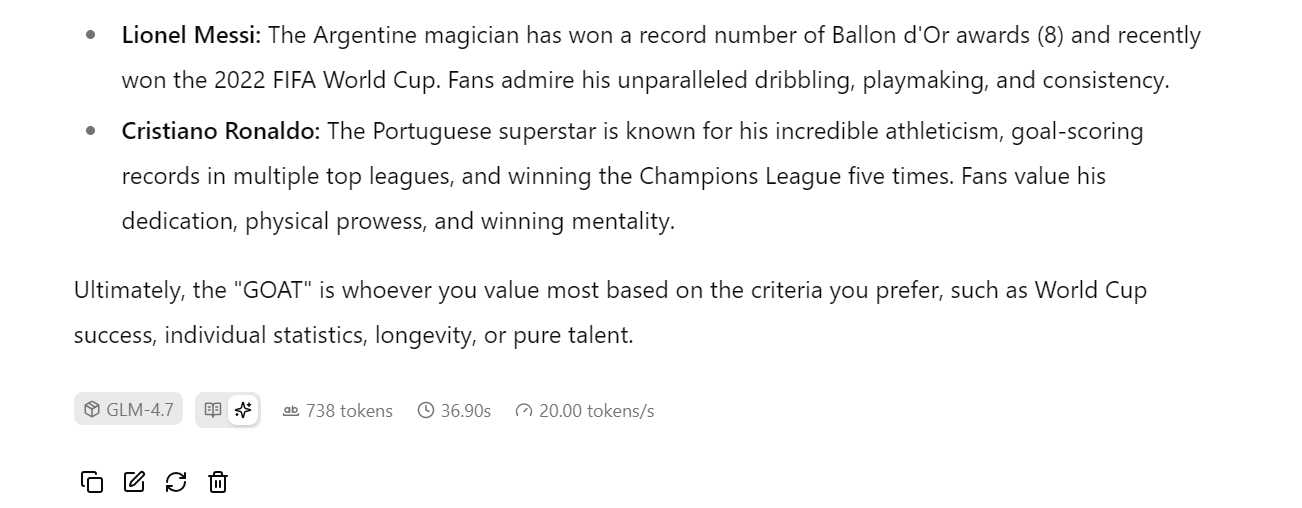Viewport: 1302px width, 508px height.
Task: Click the clock icon next to 36.90s
Action: coord(426,410)
